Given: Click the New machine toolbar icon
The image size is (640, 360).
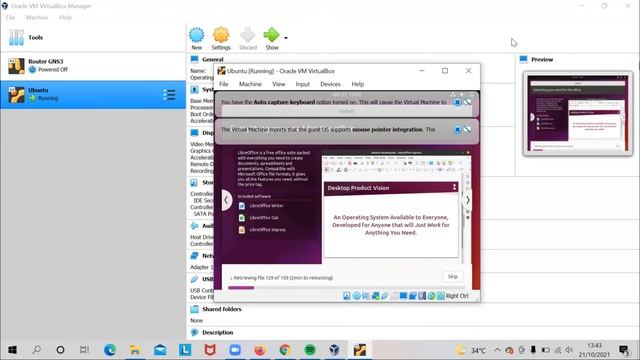Looking at the screenshot, I should tap(196, 35).
